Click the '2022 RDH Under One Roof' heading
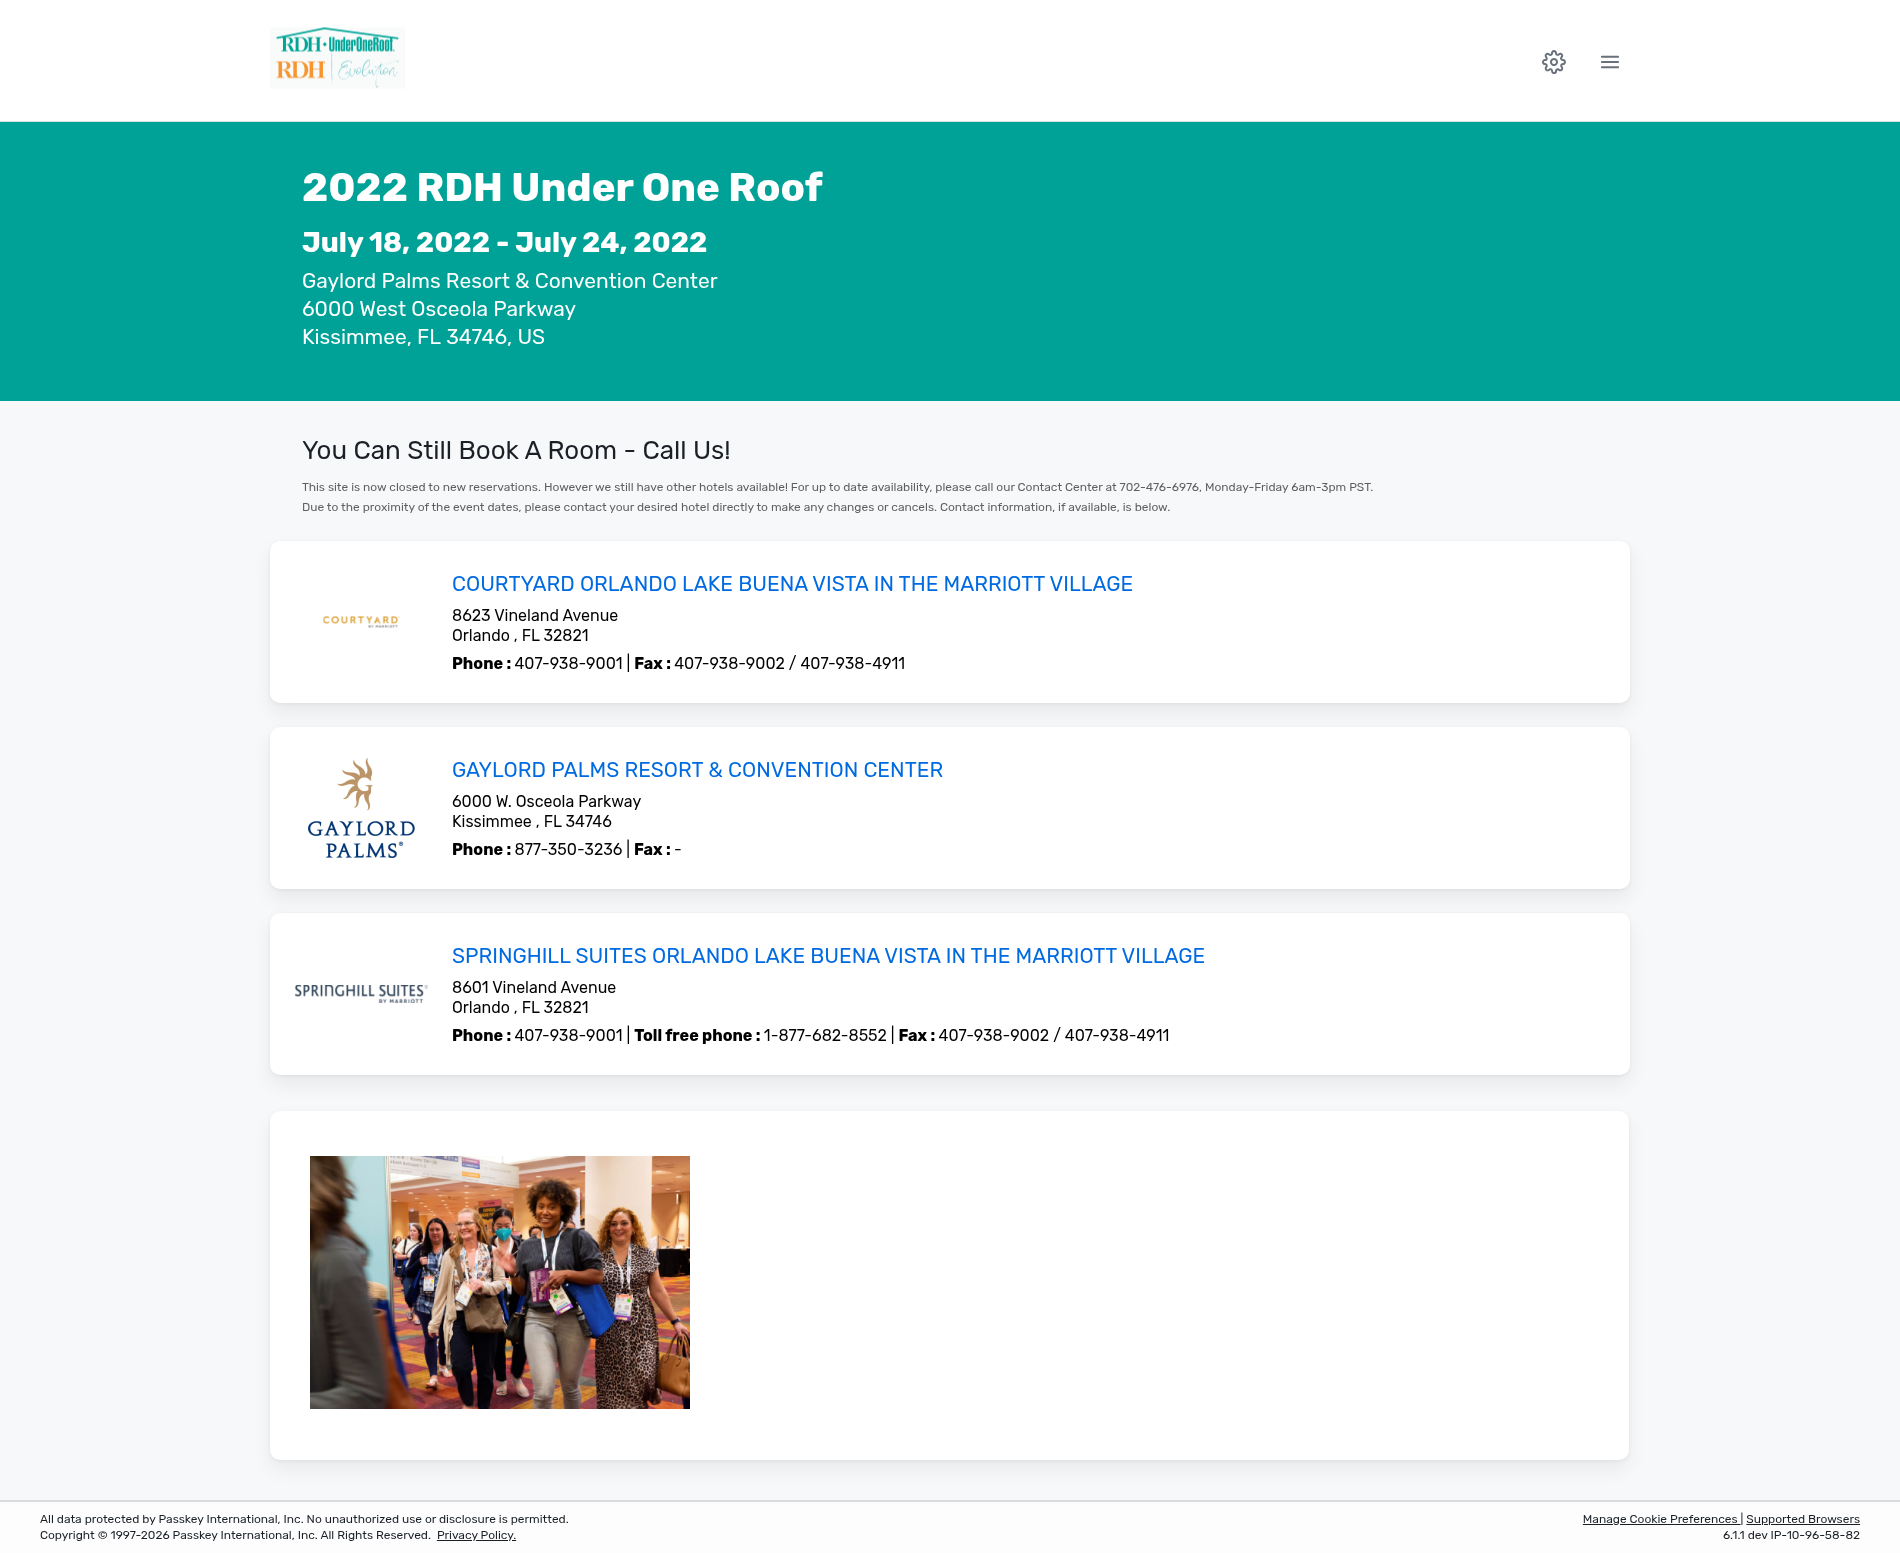Viewport: 1900px width, 1553px height. pyautogui.click(x=562, y=187)
